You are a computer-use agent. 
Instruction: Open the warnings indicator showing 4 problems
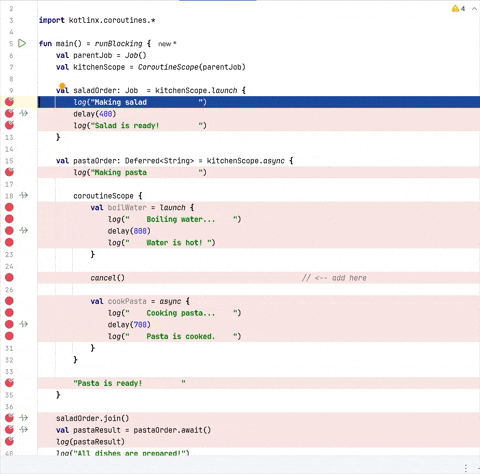pyautogui.click(x=458, y=9)
